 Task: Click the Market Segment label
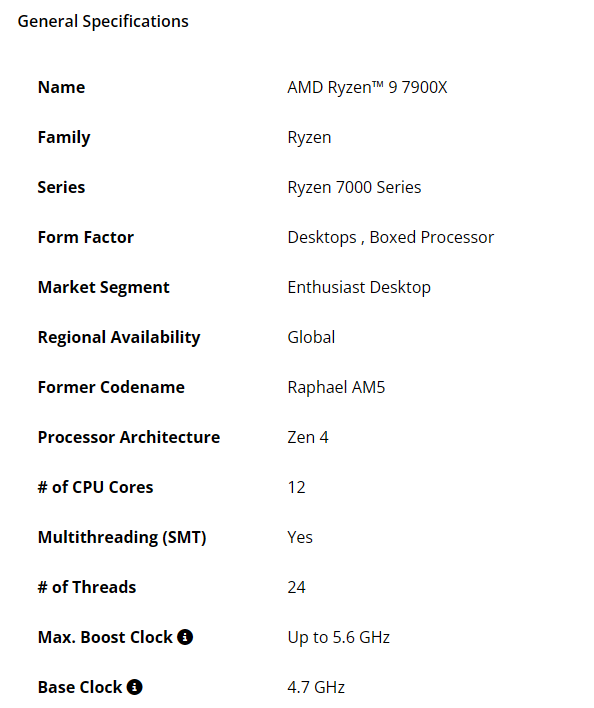point(104,288)
